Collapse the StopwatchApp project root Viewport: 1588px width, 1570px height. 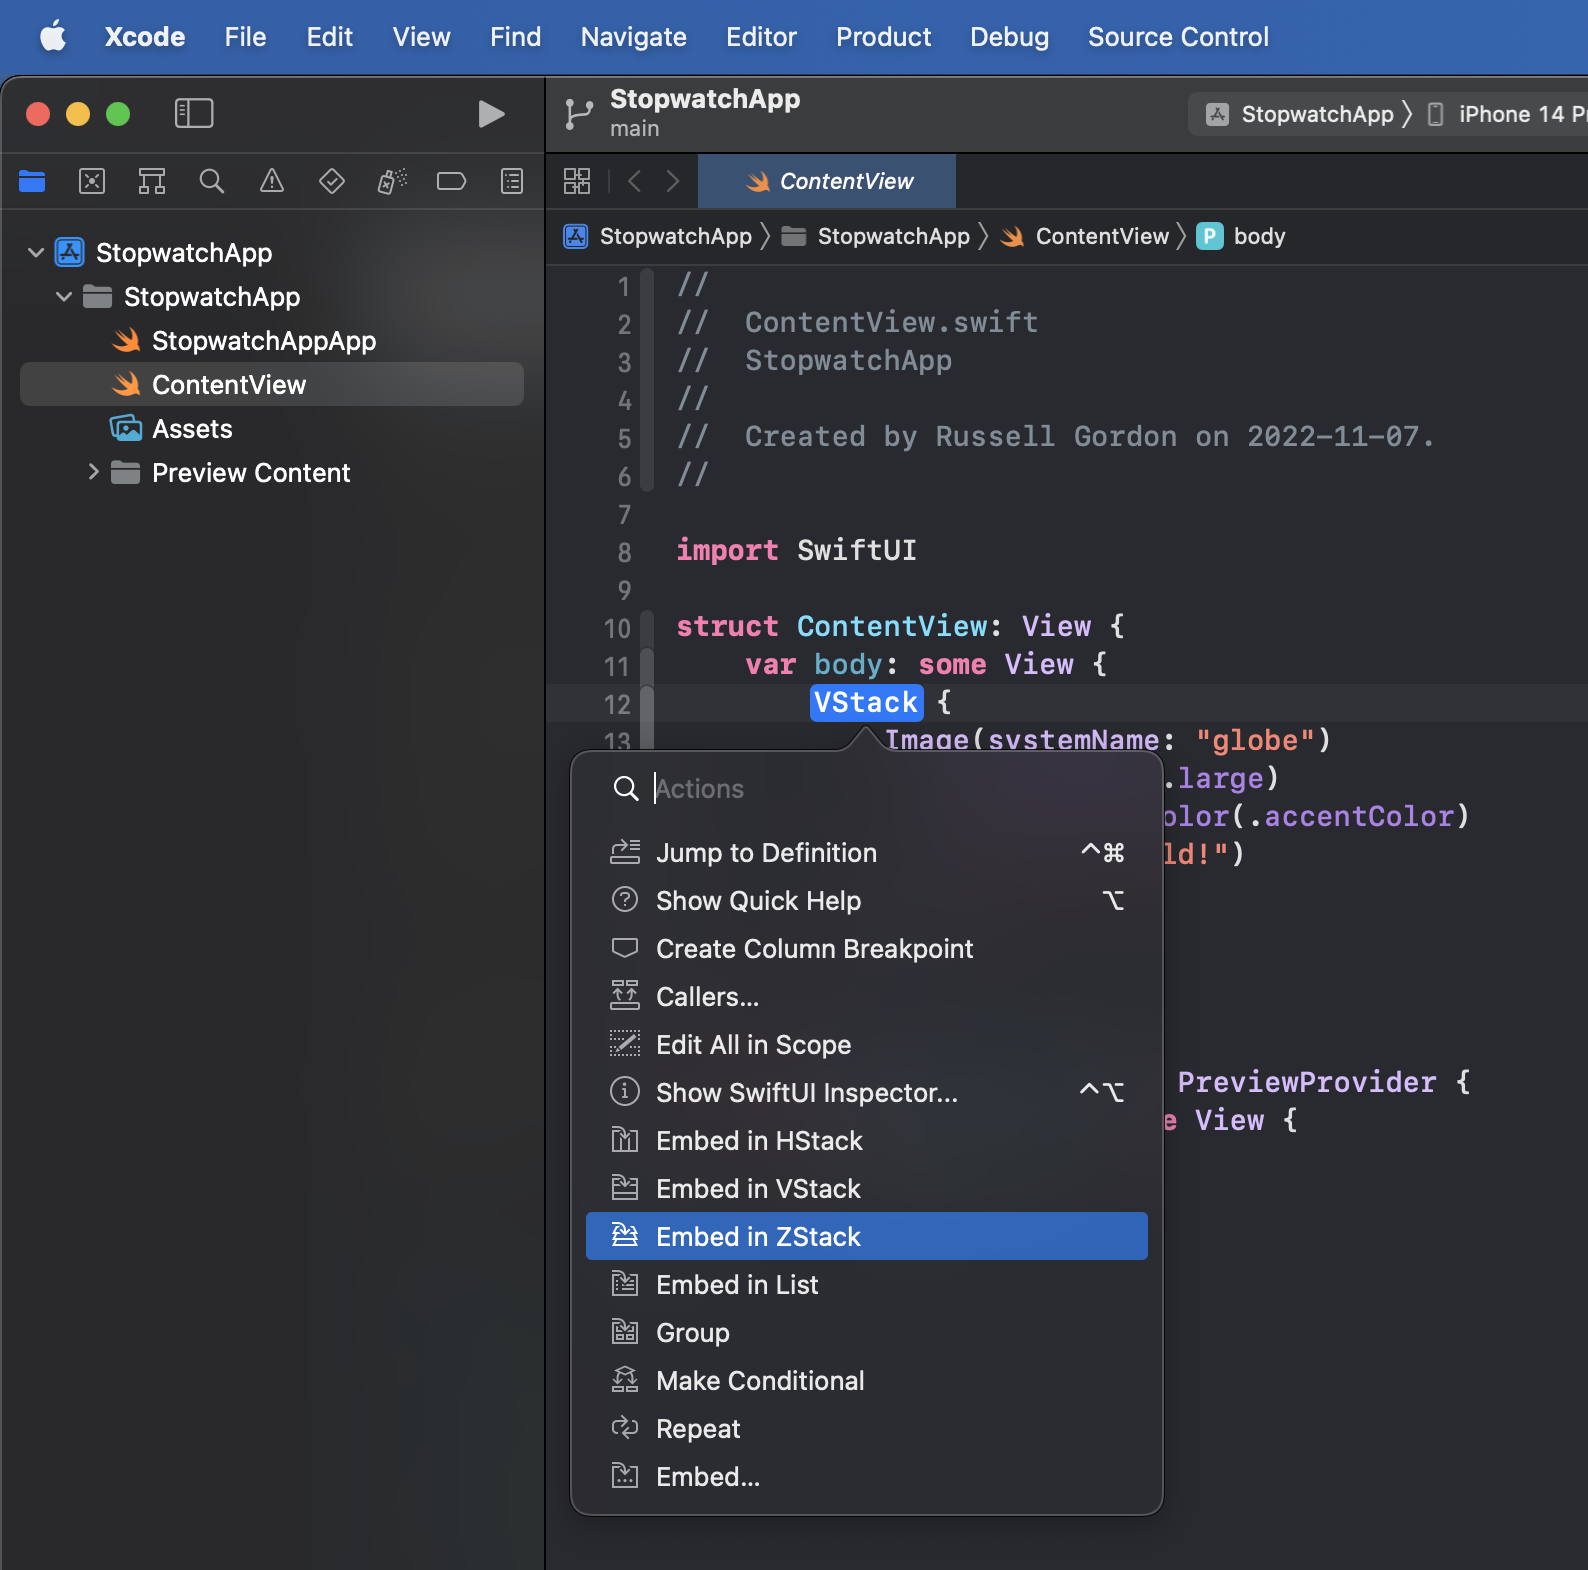click(x=36, y=253)
